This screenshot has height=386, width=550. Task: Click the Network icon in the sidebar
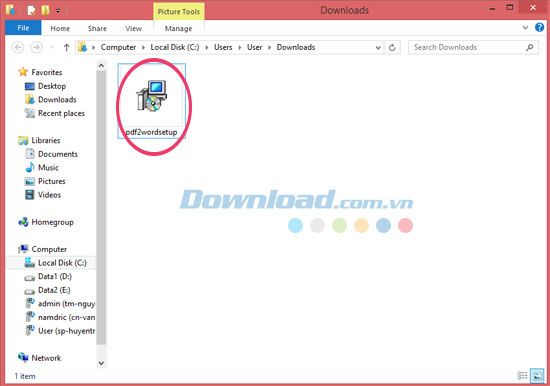tap(23, 358)
